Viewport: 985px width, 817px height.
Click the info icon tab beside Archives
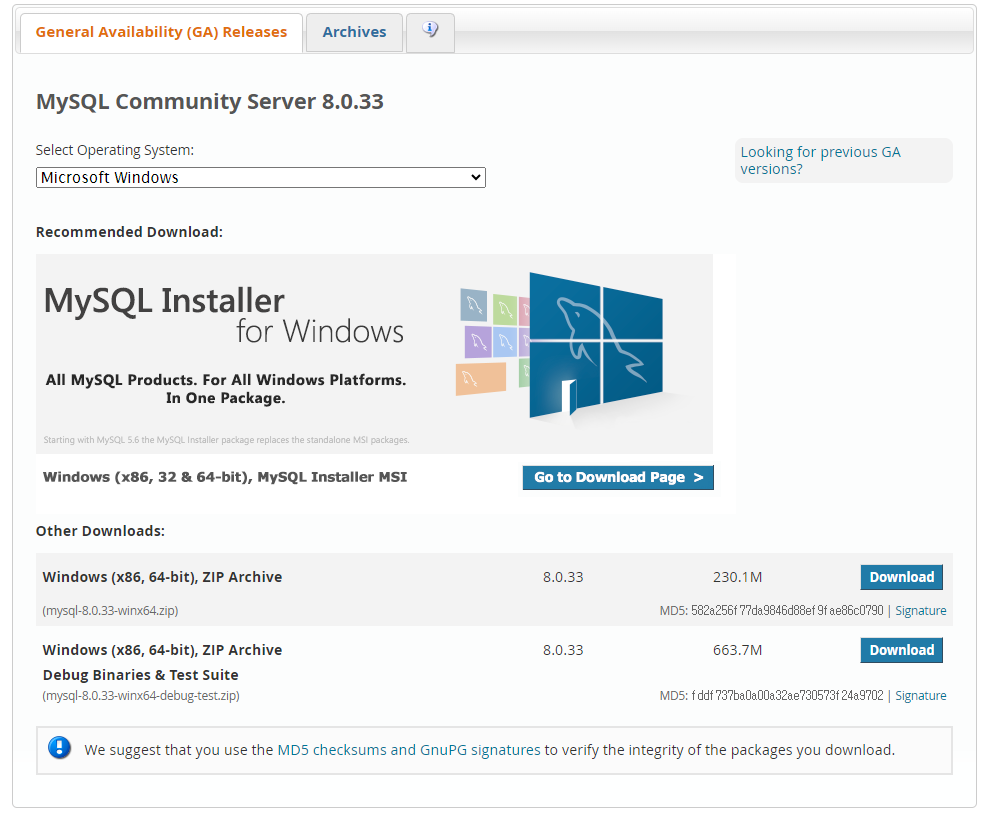coord(430,31)
